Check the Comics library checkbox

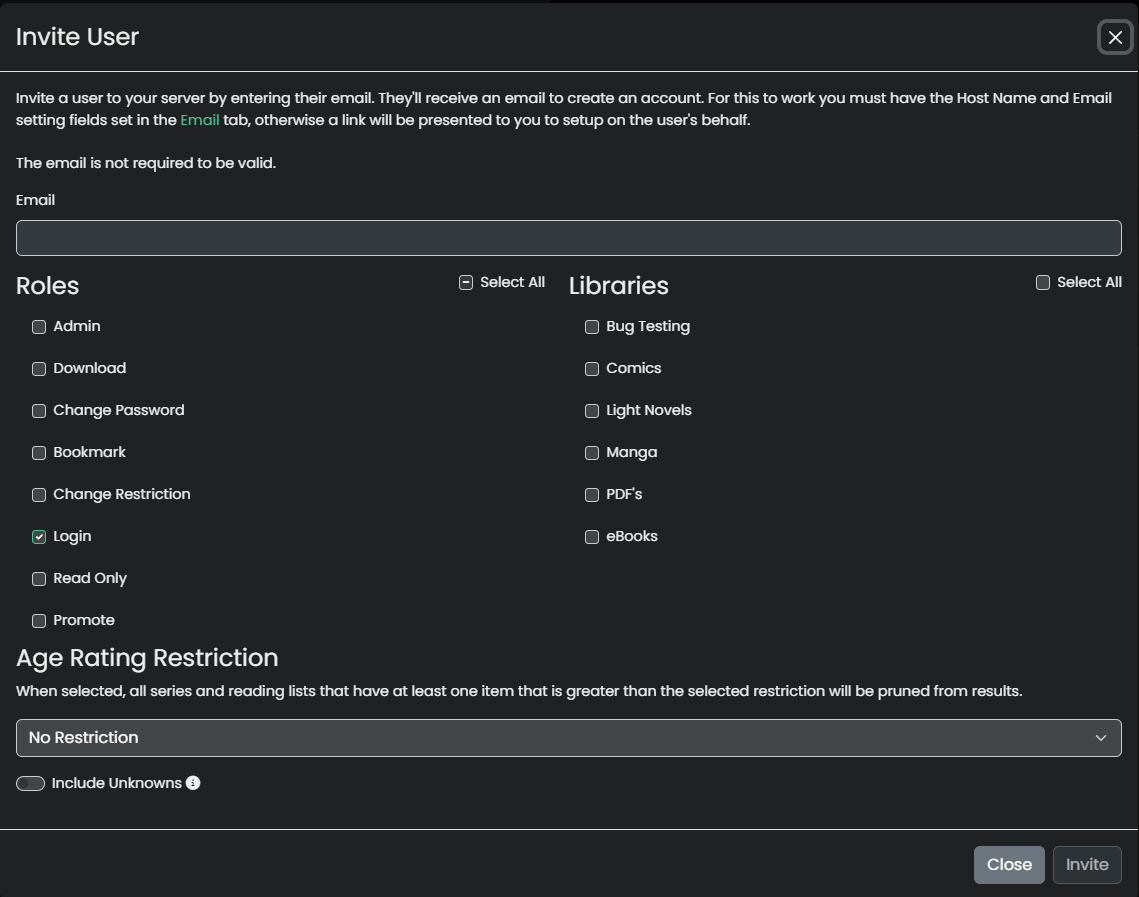(x=592, y=369)
